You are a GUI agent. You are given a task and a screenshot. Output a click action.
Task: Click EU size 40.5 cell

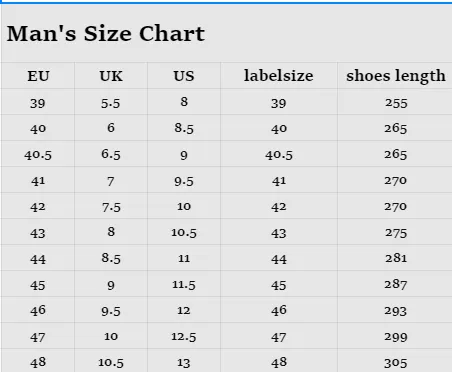click(38, 154)
